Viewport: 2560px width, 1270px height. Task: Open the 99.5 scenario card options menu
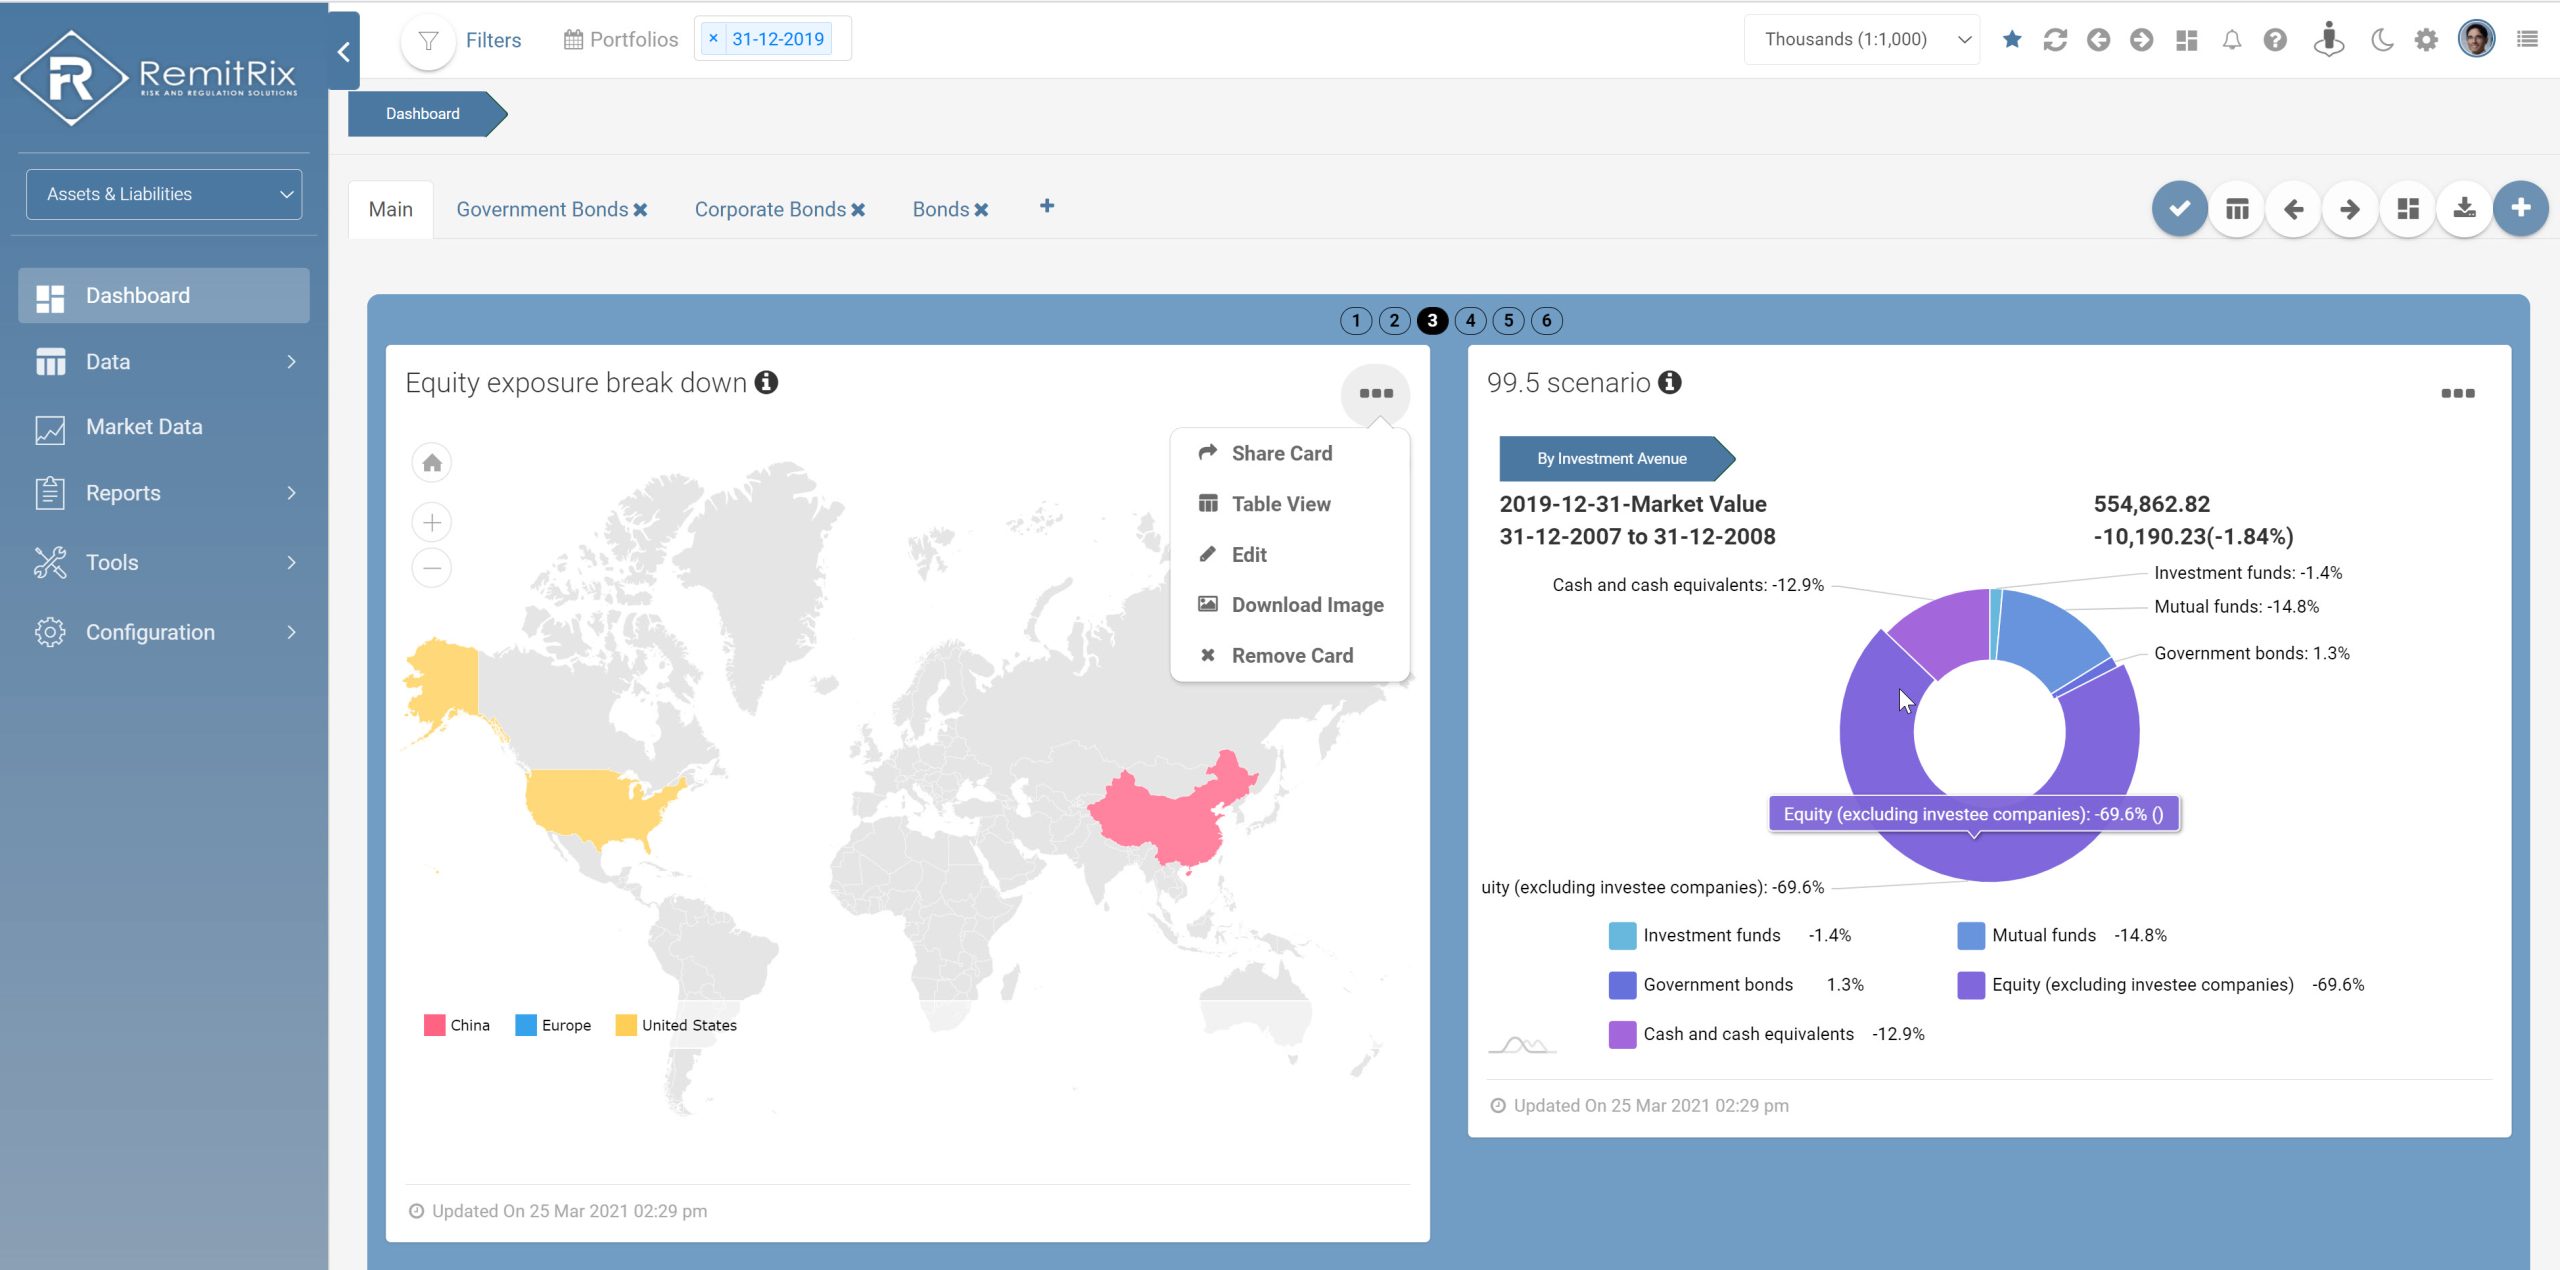[x=2457, y=393]
